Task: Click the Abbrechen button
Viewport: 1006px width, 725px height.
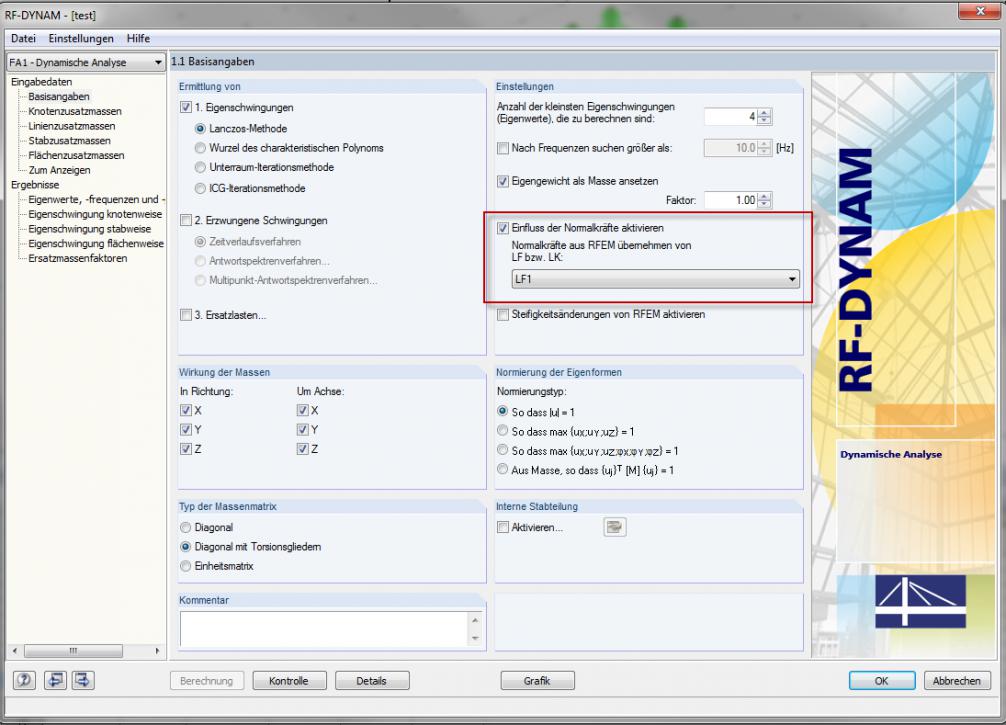Action: (x=957, y=681)
